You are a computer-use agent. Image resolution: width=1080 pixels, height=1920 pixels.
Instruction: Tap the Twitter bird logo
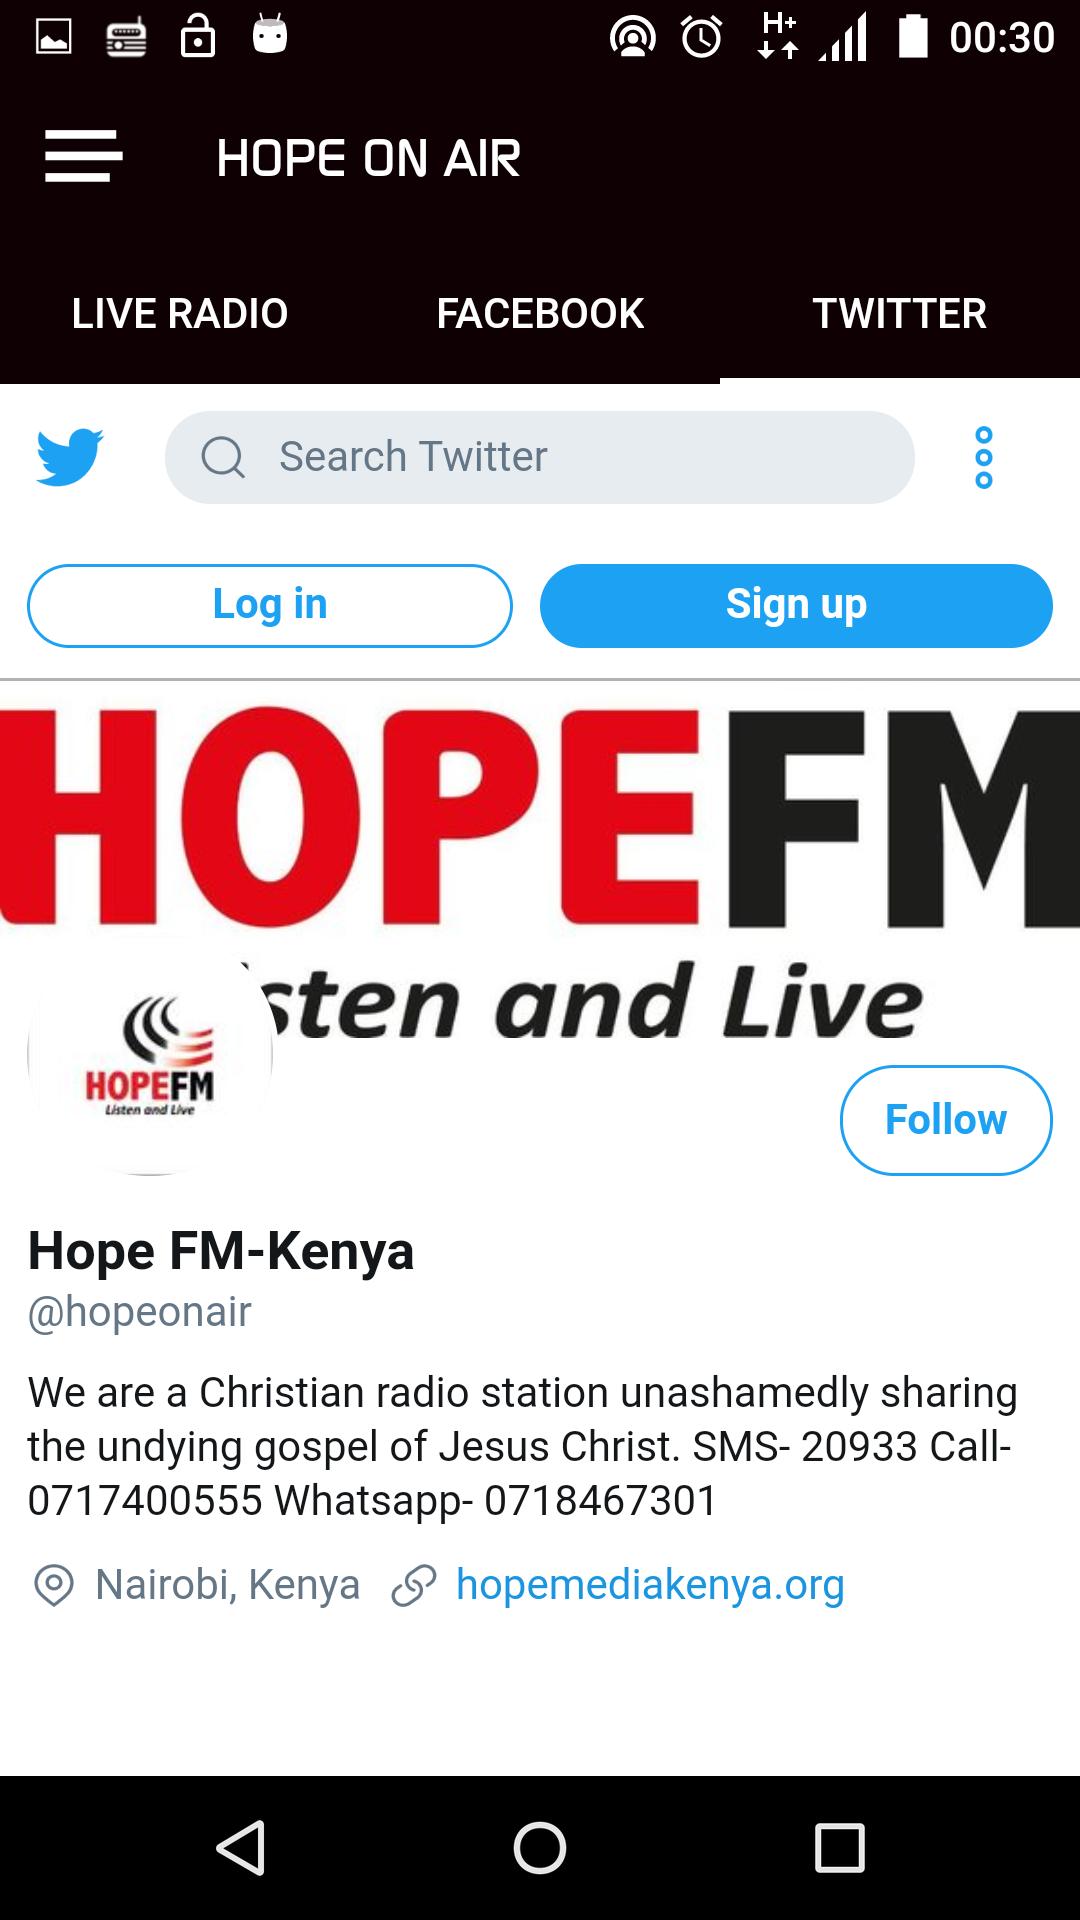(x=70, y=457)
